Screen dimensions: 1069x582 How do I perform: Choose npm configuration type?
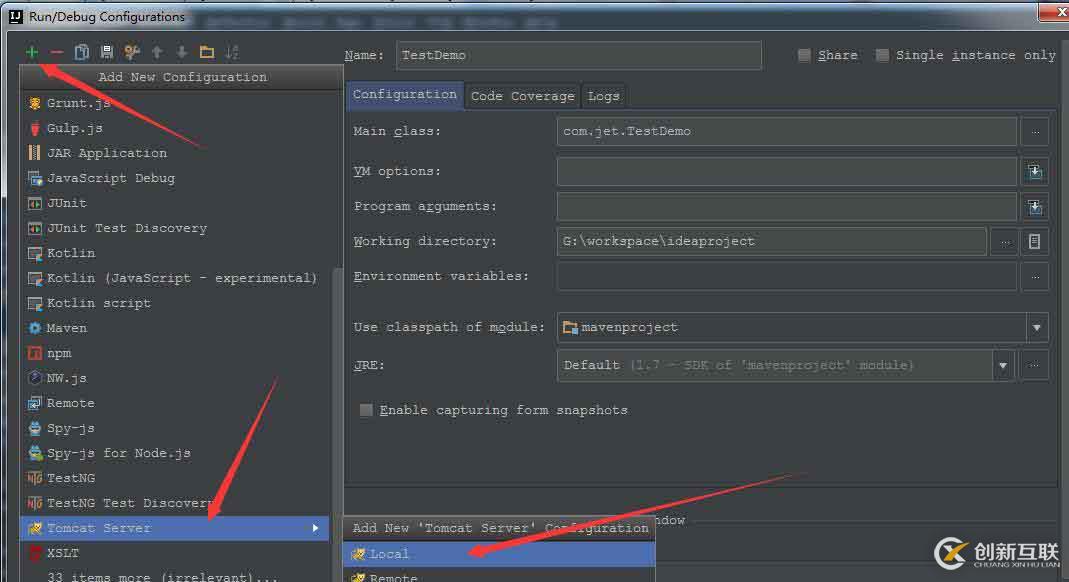pos(176,353)
